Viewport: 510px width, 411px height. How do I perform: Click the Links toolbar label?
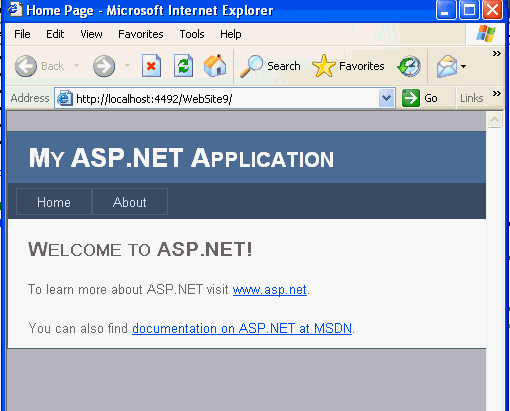click(x=472, y=98)
